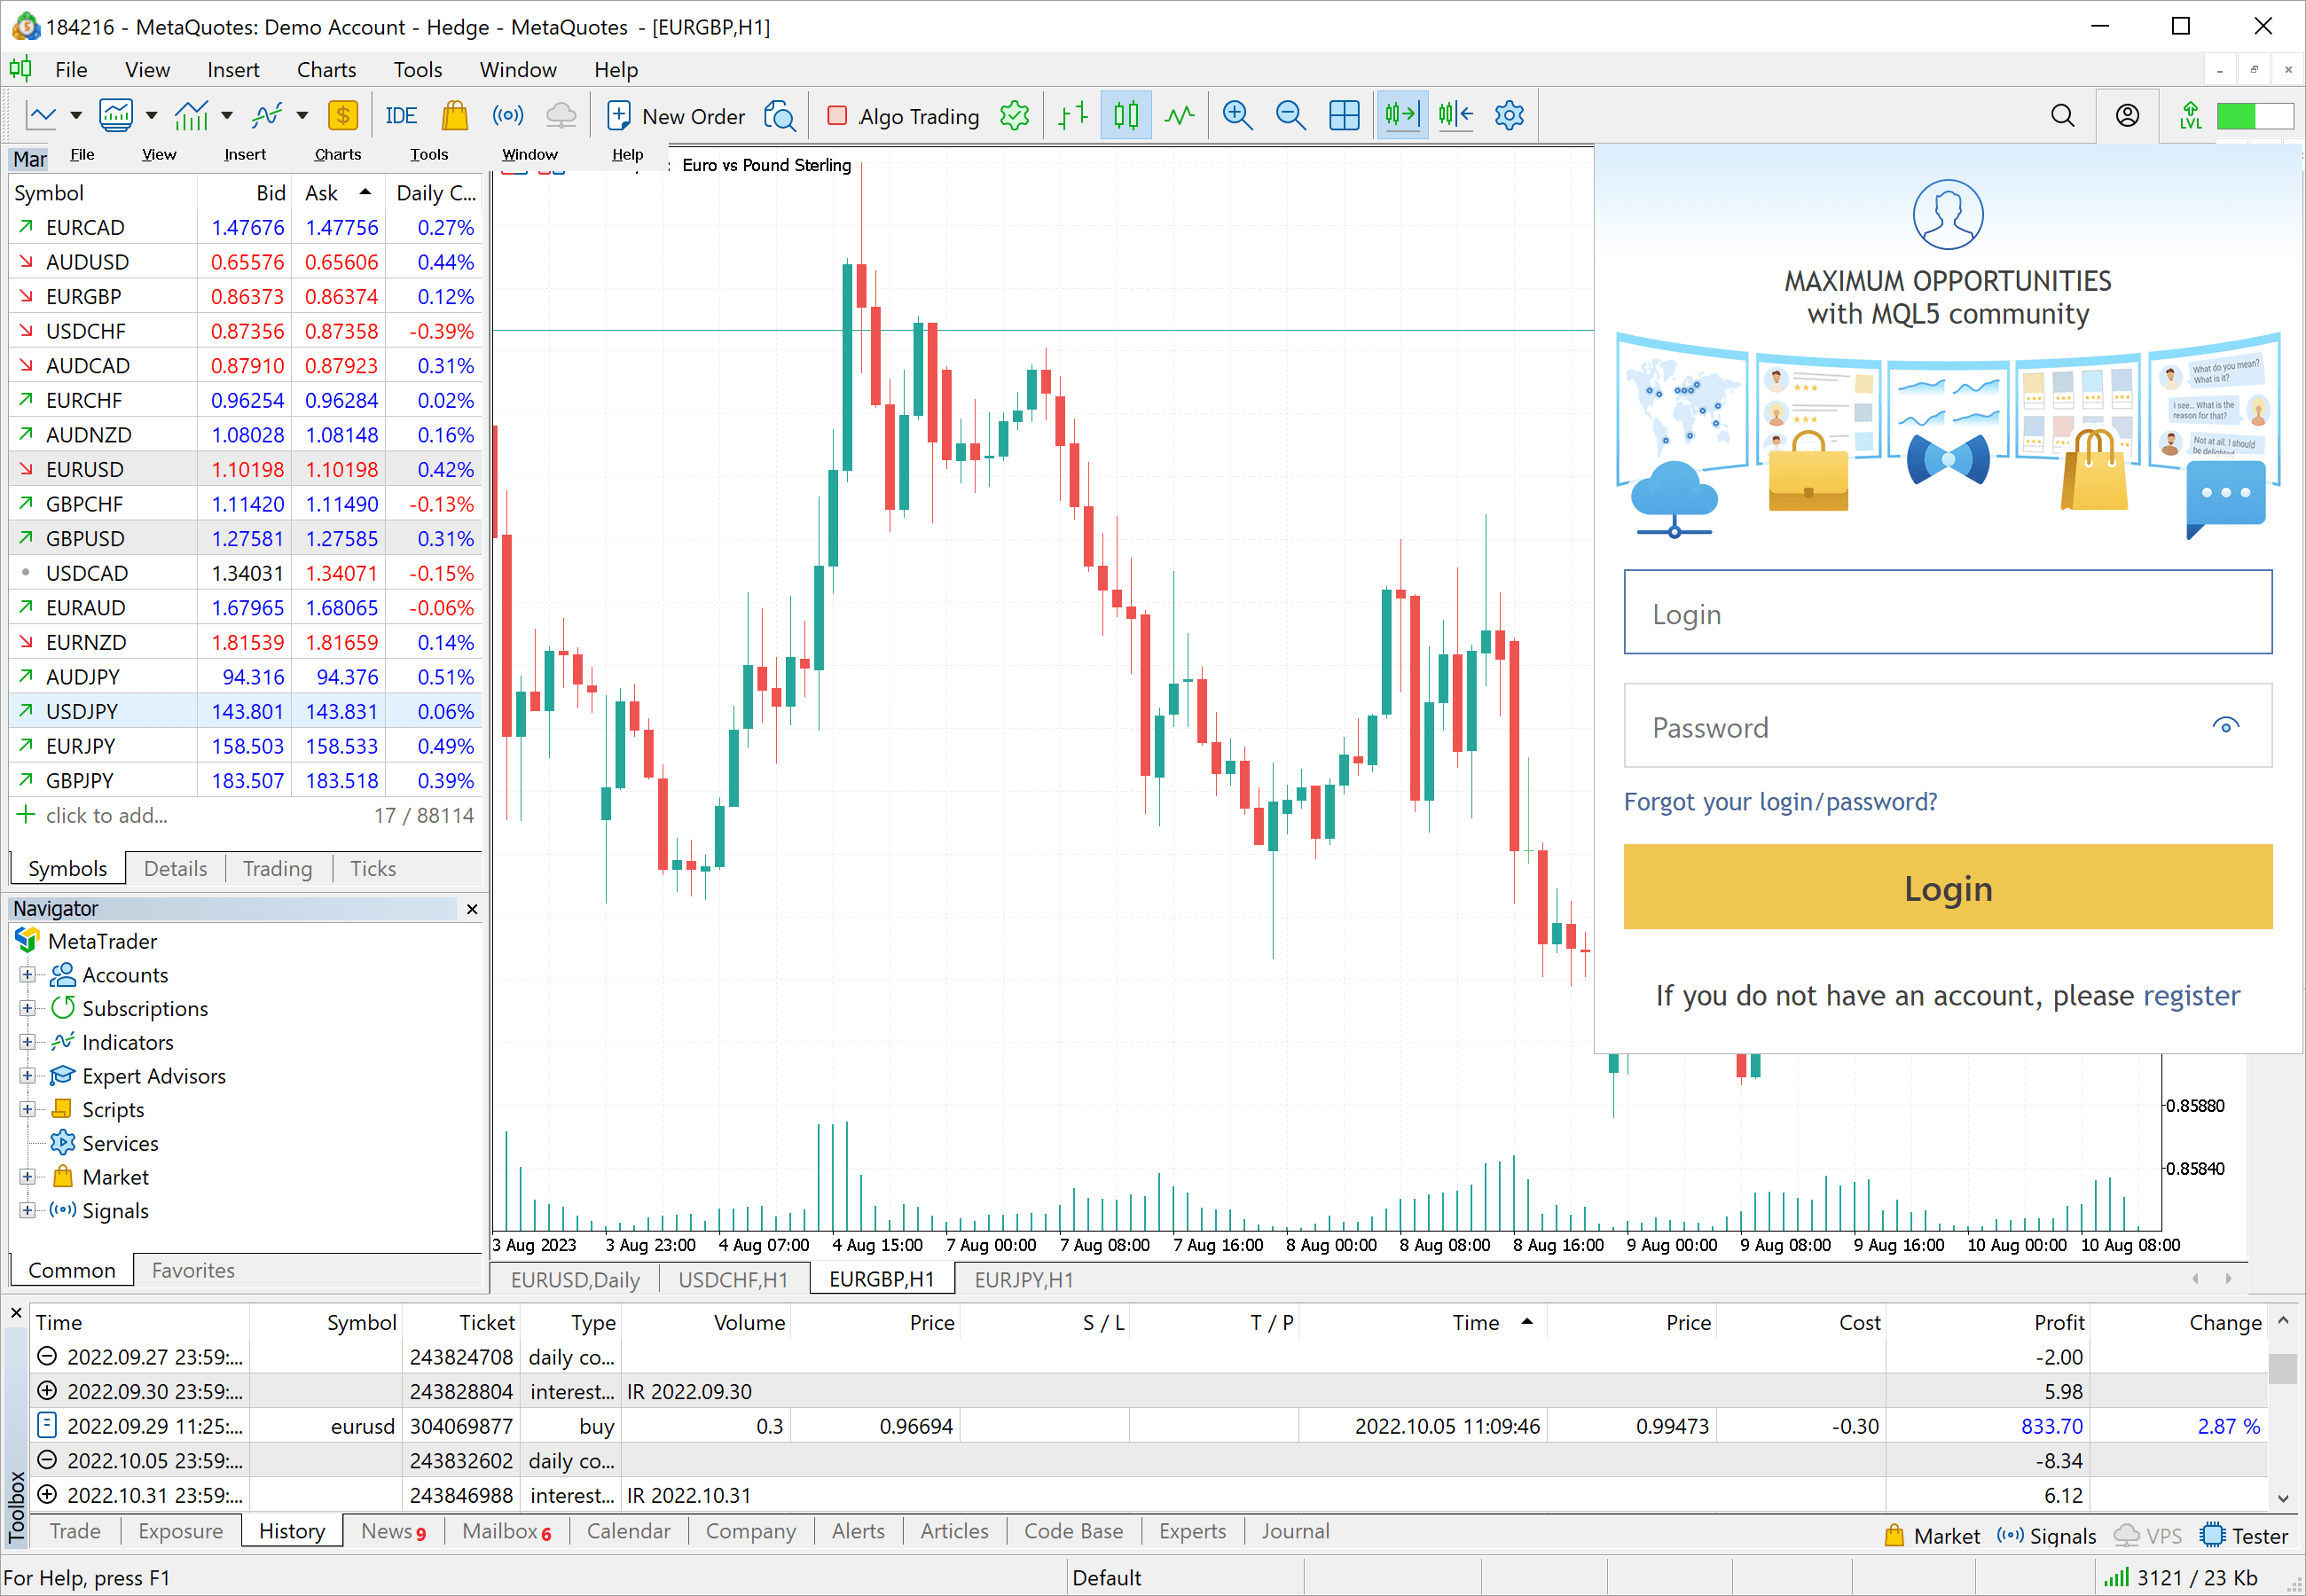Click into the Password input field
The width and height of the screenshot is (2306, 1596).
(1947, 726)
